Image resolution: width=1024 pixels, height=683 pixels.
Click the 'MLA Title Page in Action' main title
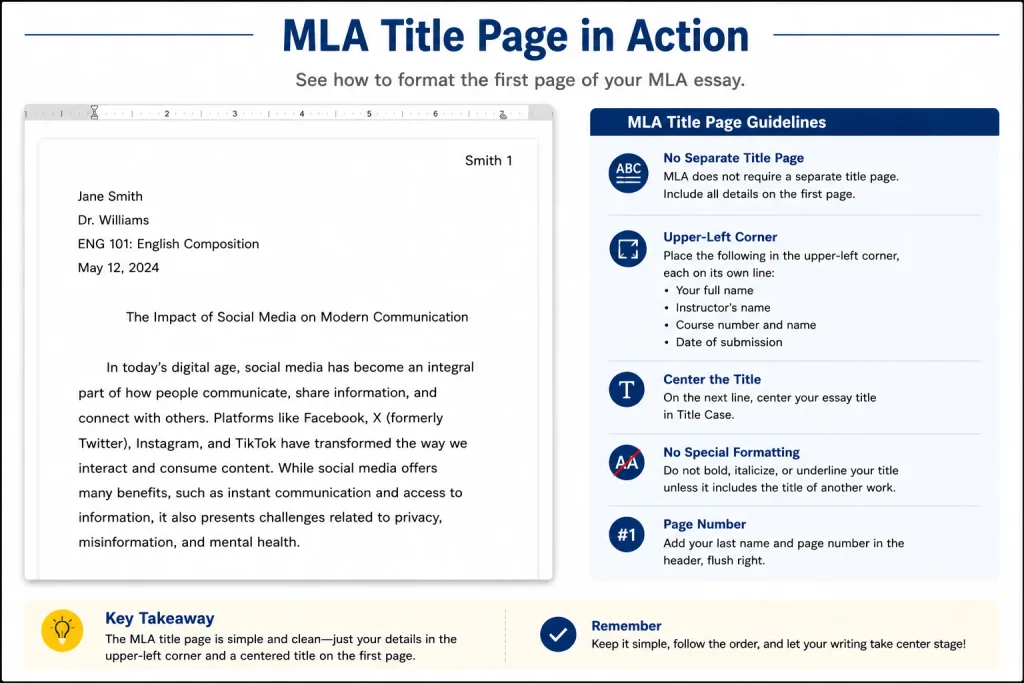pos(515,36)
